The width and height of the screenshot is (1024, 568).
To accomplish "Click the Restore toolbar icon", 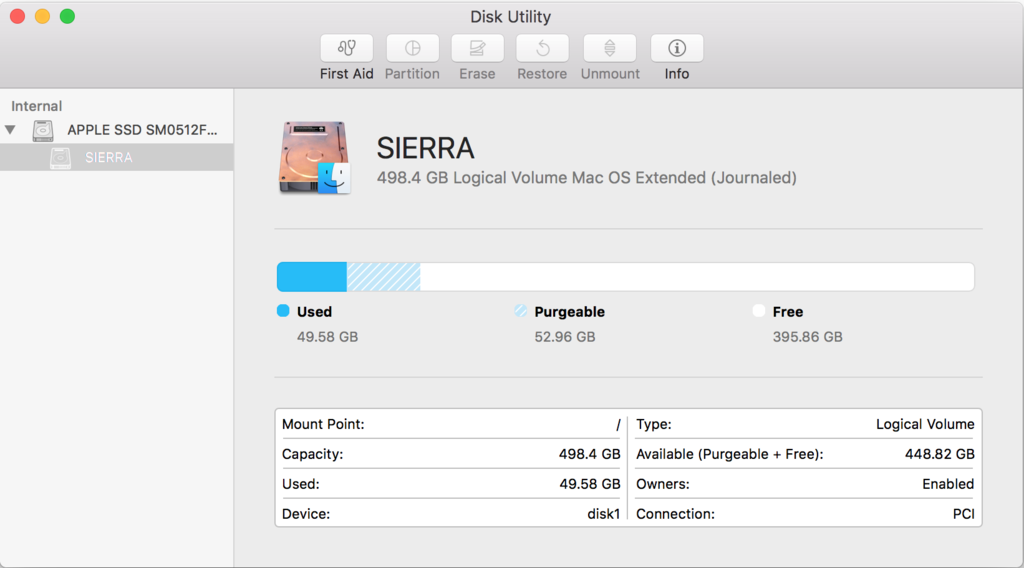I will pos(542,48).
